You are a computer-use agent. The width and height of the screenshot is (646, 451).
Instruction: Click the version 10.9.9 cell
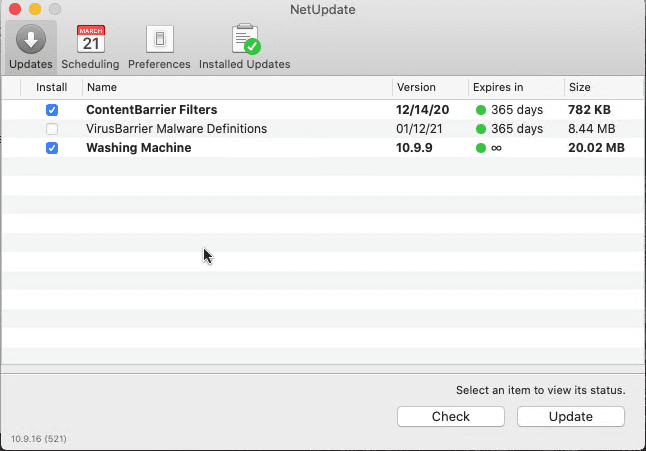coord(414,148)
